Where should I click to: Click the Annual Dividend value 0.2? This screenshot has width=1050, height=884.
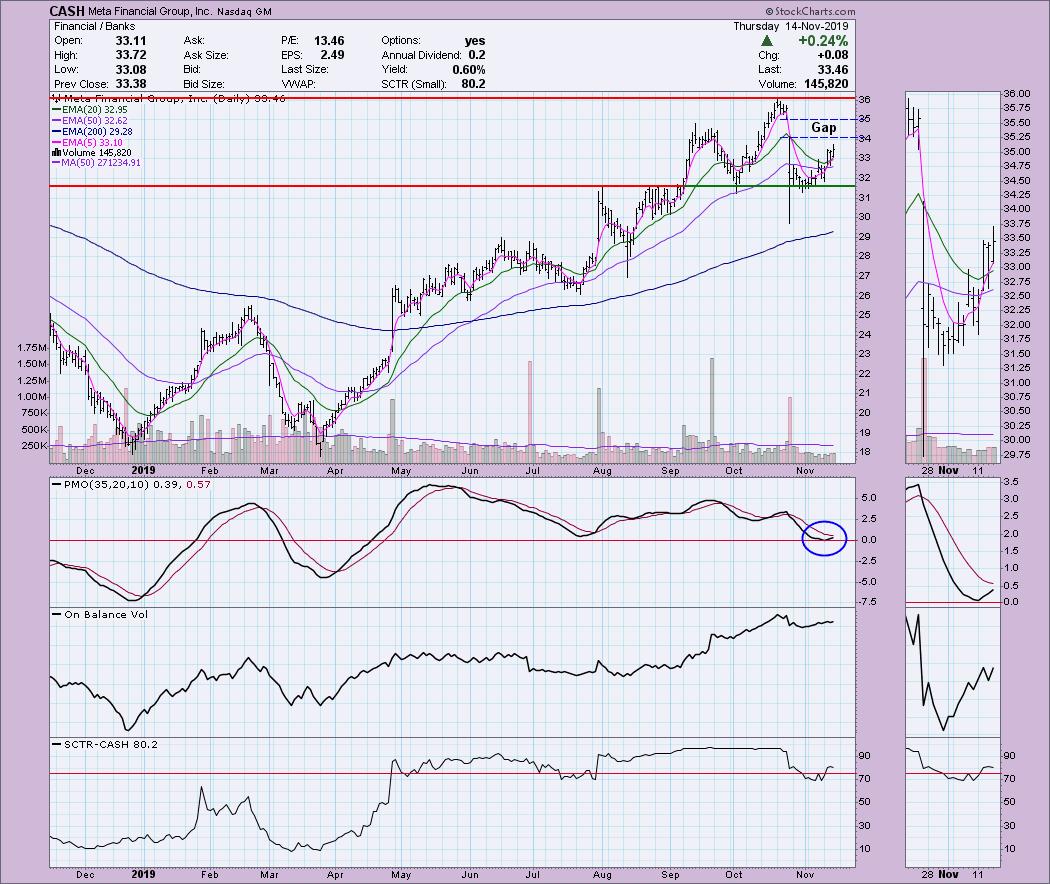477,55
